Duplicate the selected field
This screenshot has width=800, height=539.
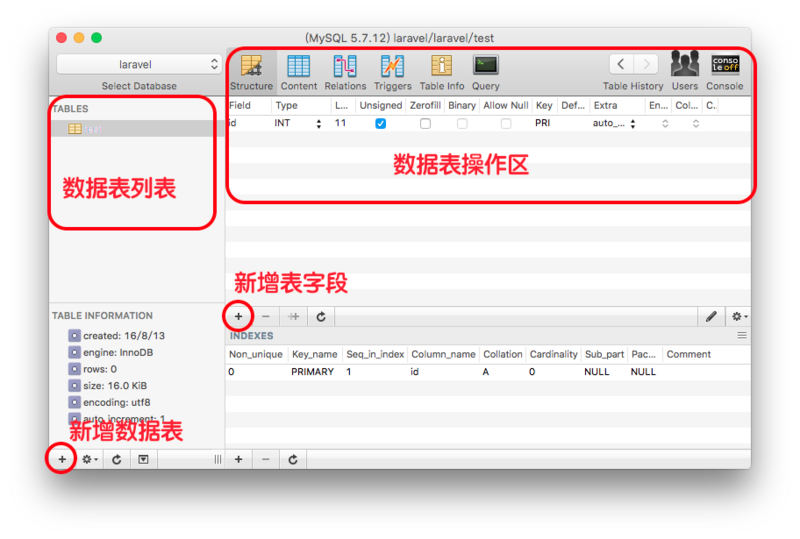pyautogui.click(x=293, y=316)
